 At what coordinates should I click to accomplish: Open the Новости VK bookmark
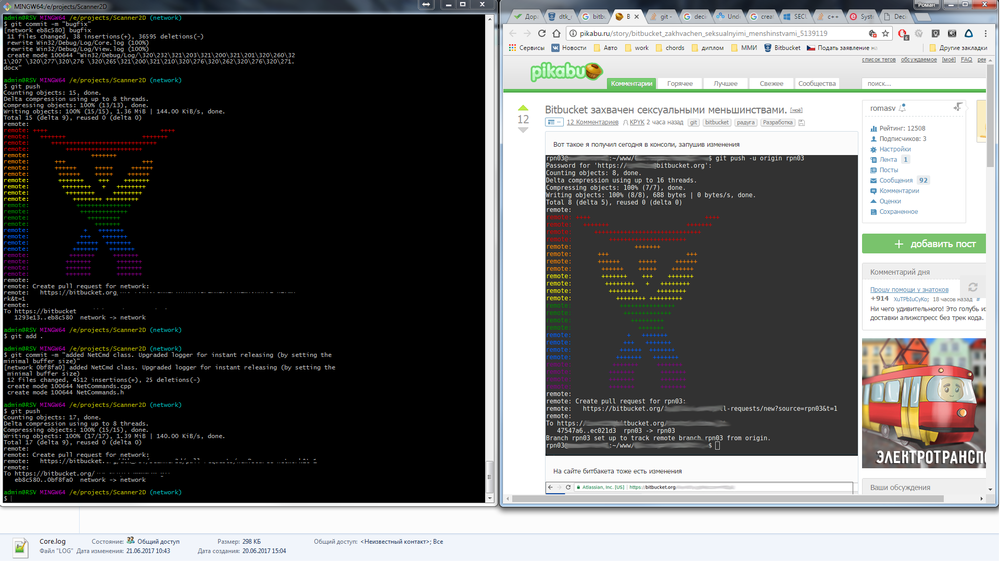[568, 48]
